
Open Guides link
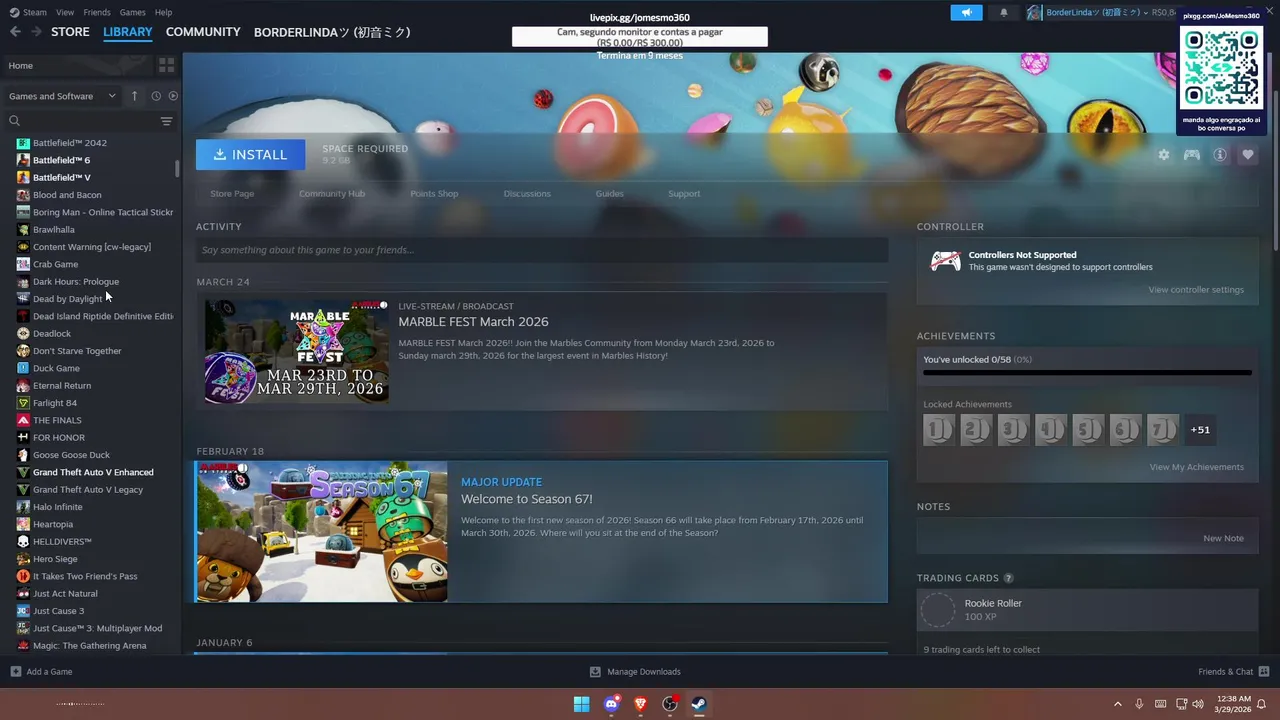click(x=609, y=193)
